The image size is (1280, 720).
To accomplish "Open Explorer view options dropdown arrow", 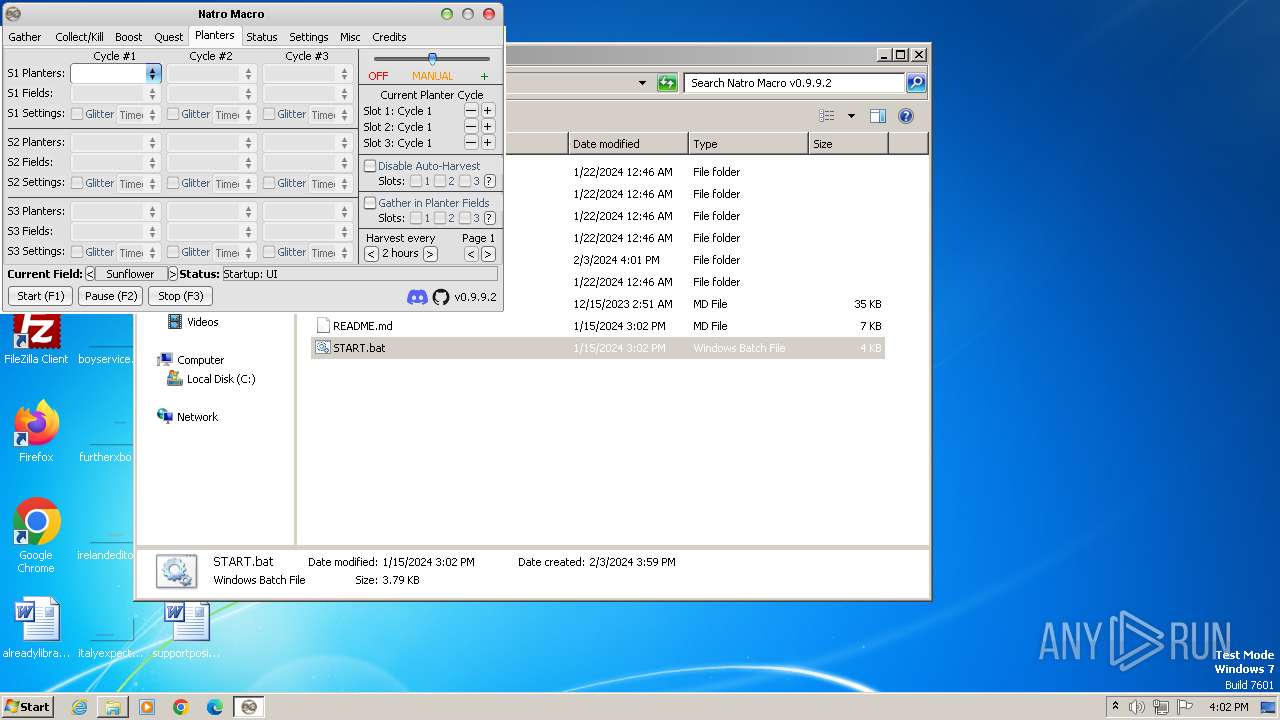I will pos(851,116).
